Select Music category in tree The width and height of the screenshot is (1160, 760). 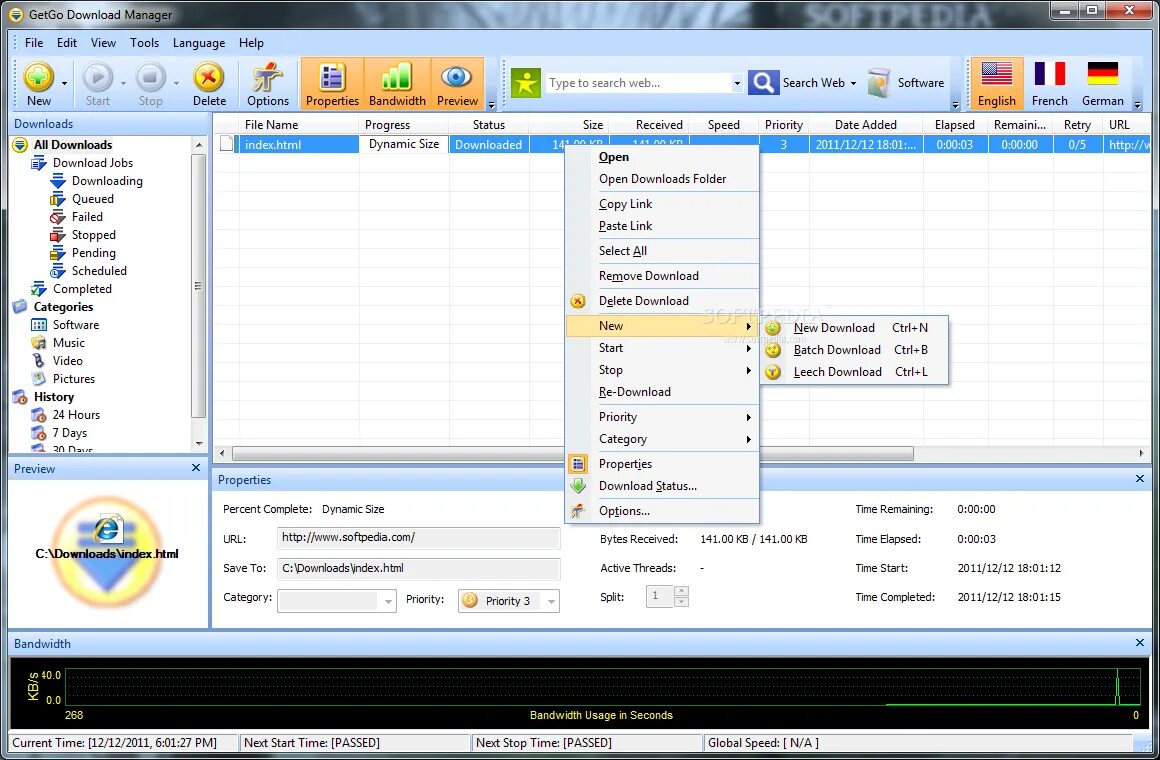pyautogui.click(x=69, y=343)
